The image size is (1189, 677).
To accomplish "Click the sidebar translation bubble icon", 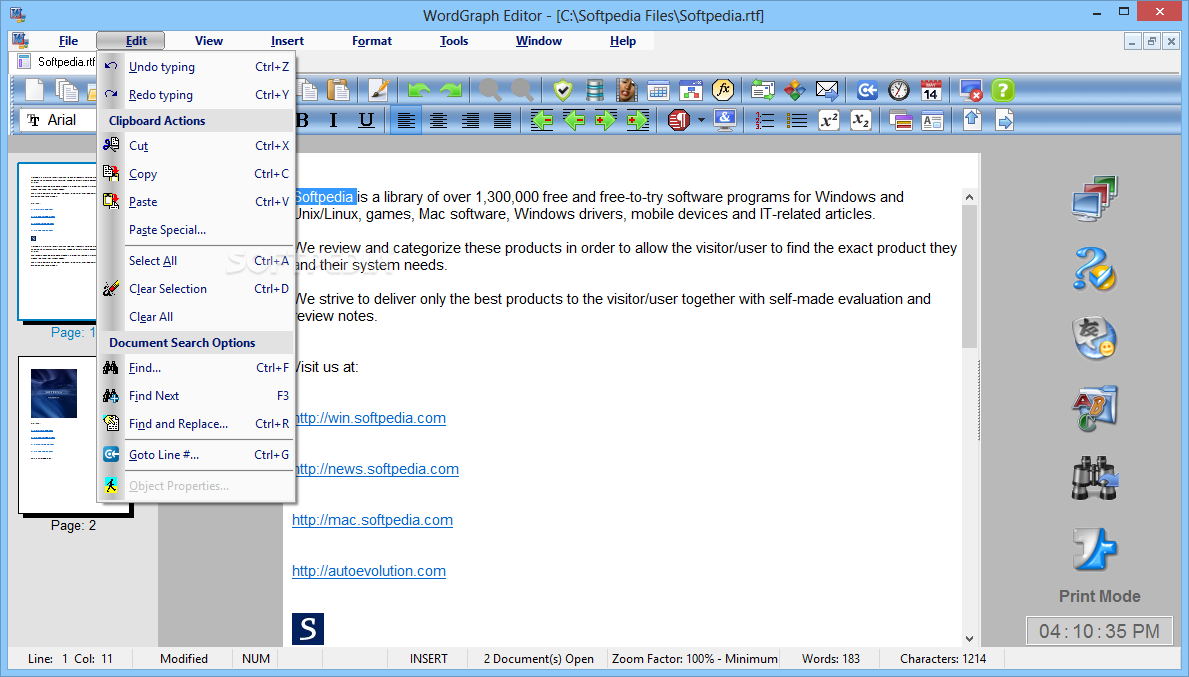I will pos(1095,338).
